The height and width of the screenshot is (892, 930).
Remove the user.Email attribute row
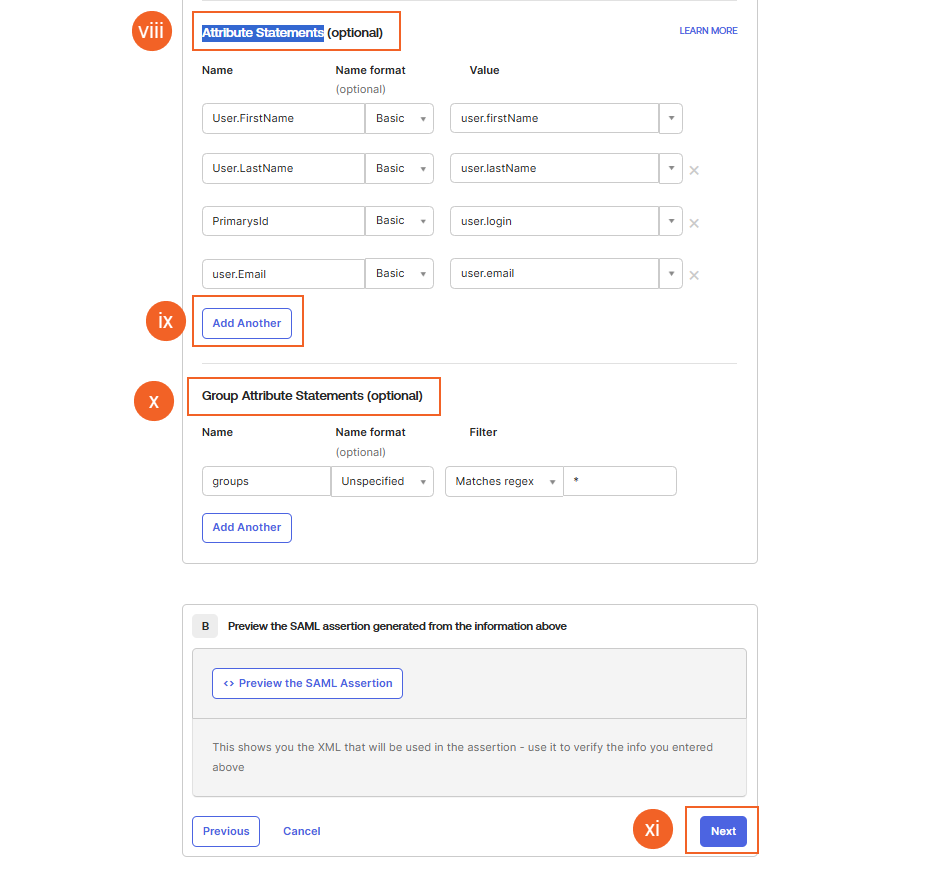point(694,275)
